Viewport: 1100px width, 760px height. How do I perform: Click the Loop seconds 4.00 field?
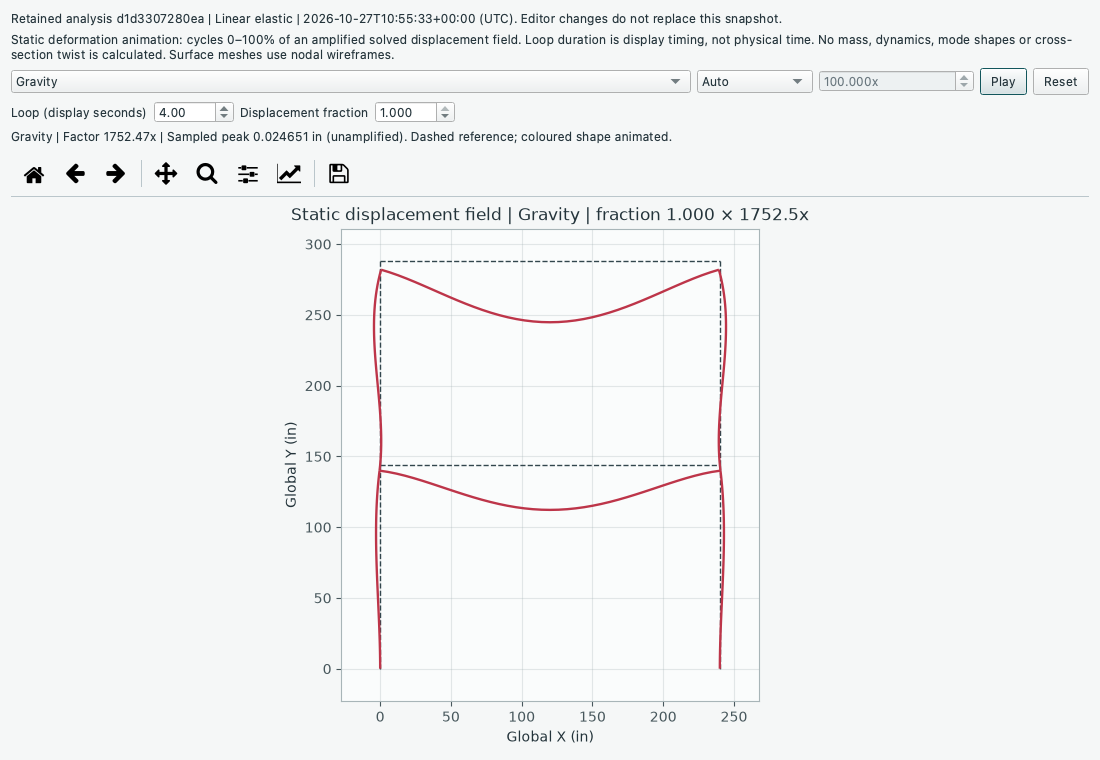[185, 112]
